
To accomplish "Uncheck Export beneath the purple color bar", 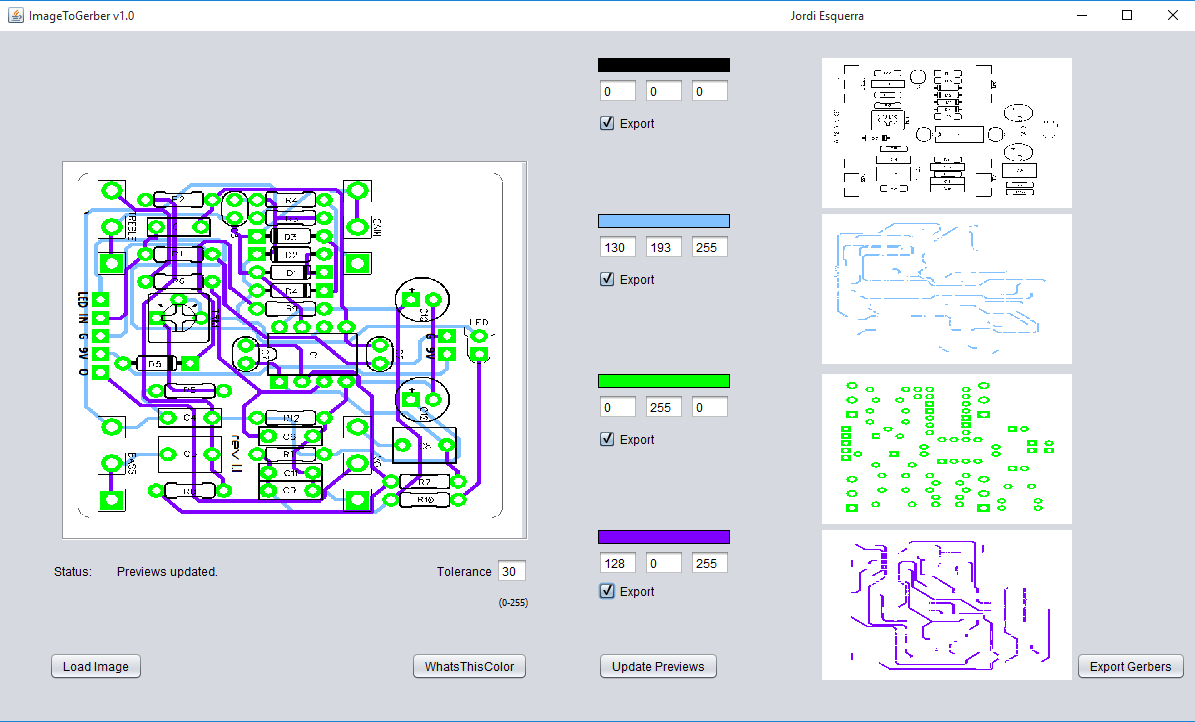I will tap(607, 591).
